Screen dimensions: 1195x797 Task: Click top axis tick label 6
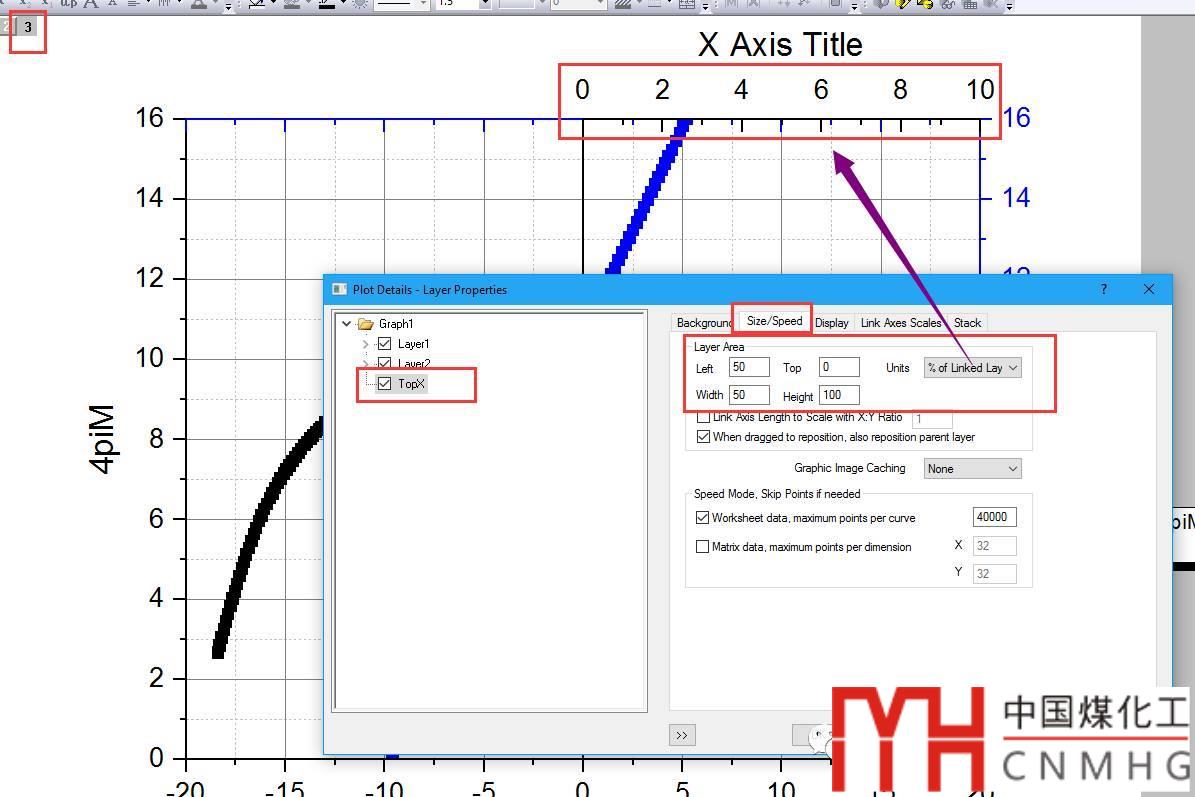821,89
